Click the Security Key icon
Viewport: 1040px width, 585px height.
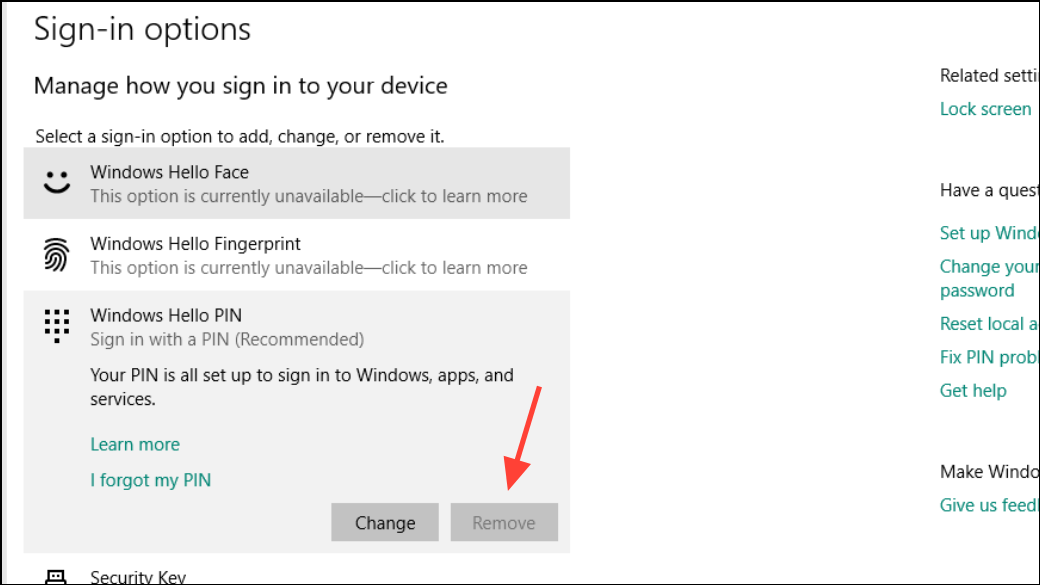click(58, 577)
